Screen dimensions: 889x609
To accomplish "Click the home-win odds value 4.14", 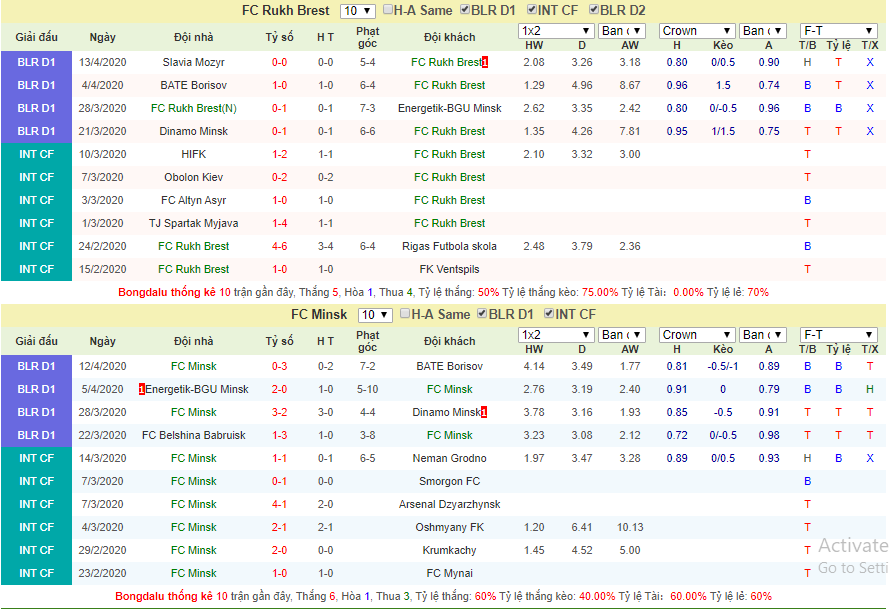I will (534, 366).
